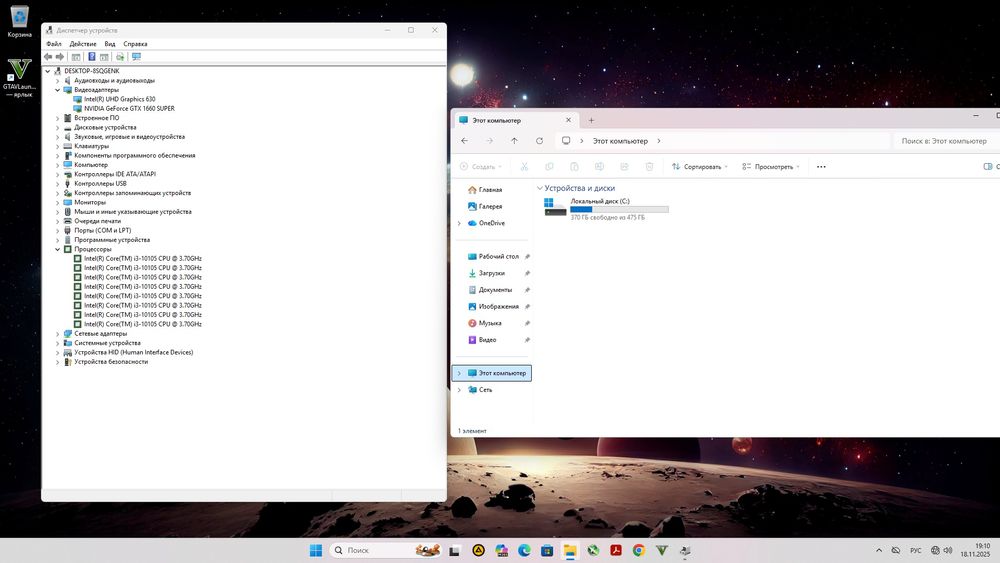Open the Действие menu in Device Manager
The height and width of the screenshot is (563, 1000).
[83, 44]
